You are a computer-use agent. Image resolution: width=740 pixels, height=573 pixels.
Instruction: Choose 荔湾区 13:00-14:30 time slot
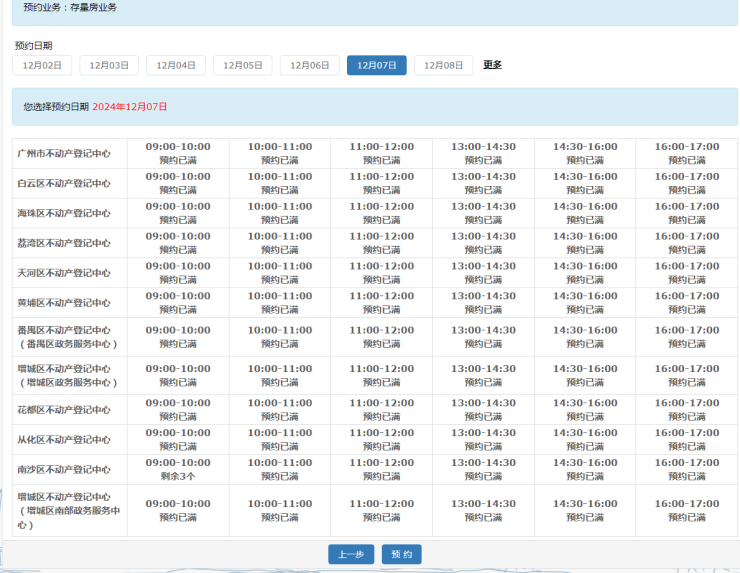click(483, 243)
